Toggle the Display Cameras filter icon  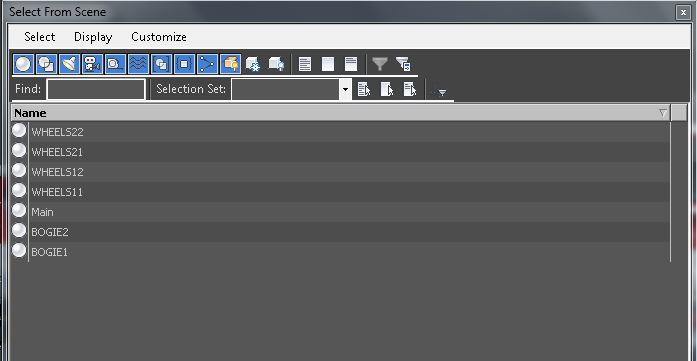click(x=92, y=64)
